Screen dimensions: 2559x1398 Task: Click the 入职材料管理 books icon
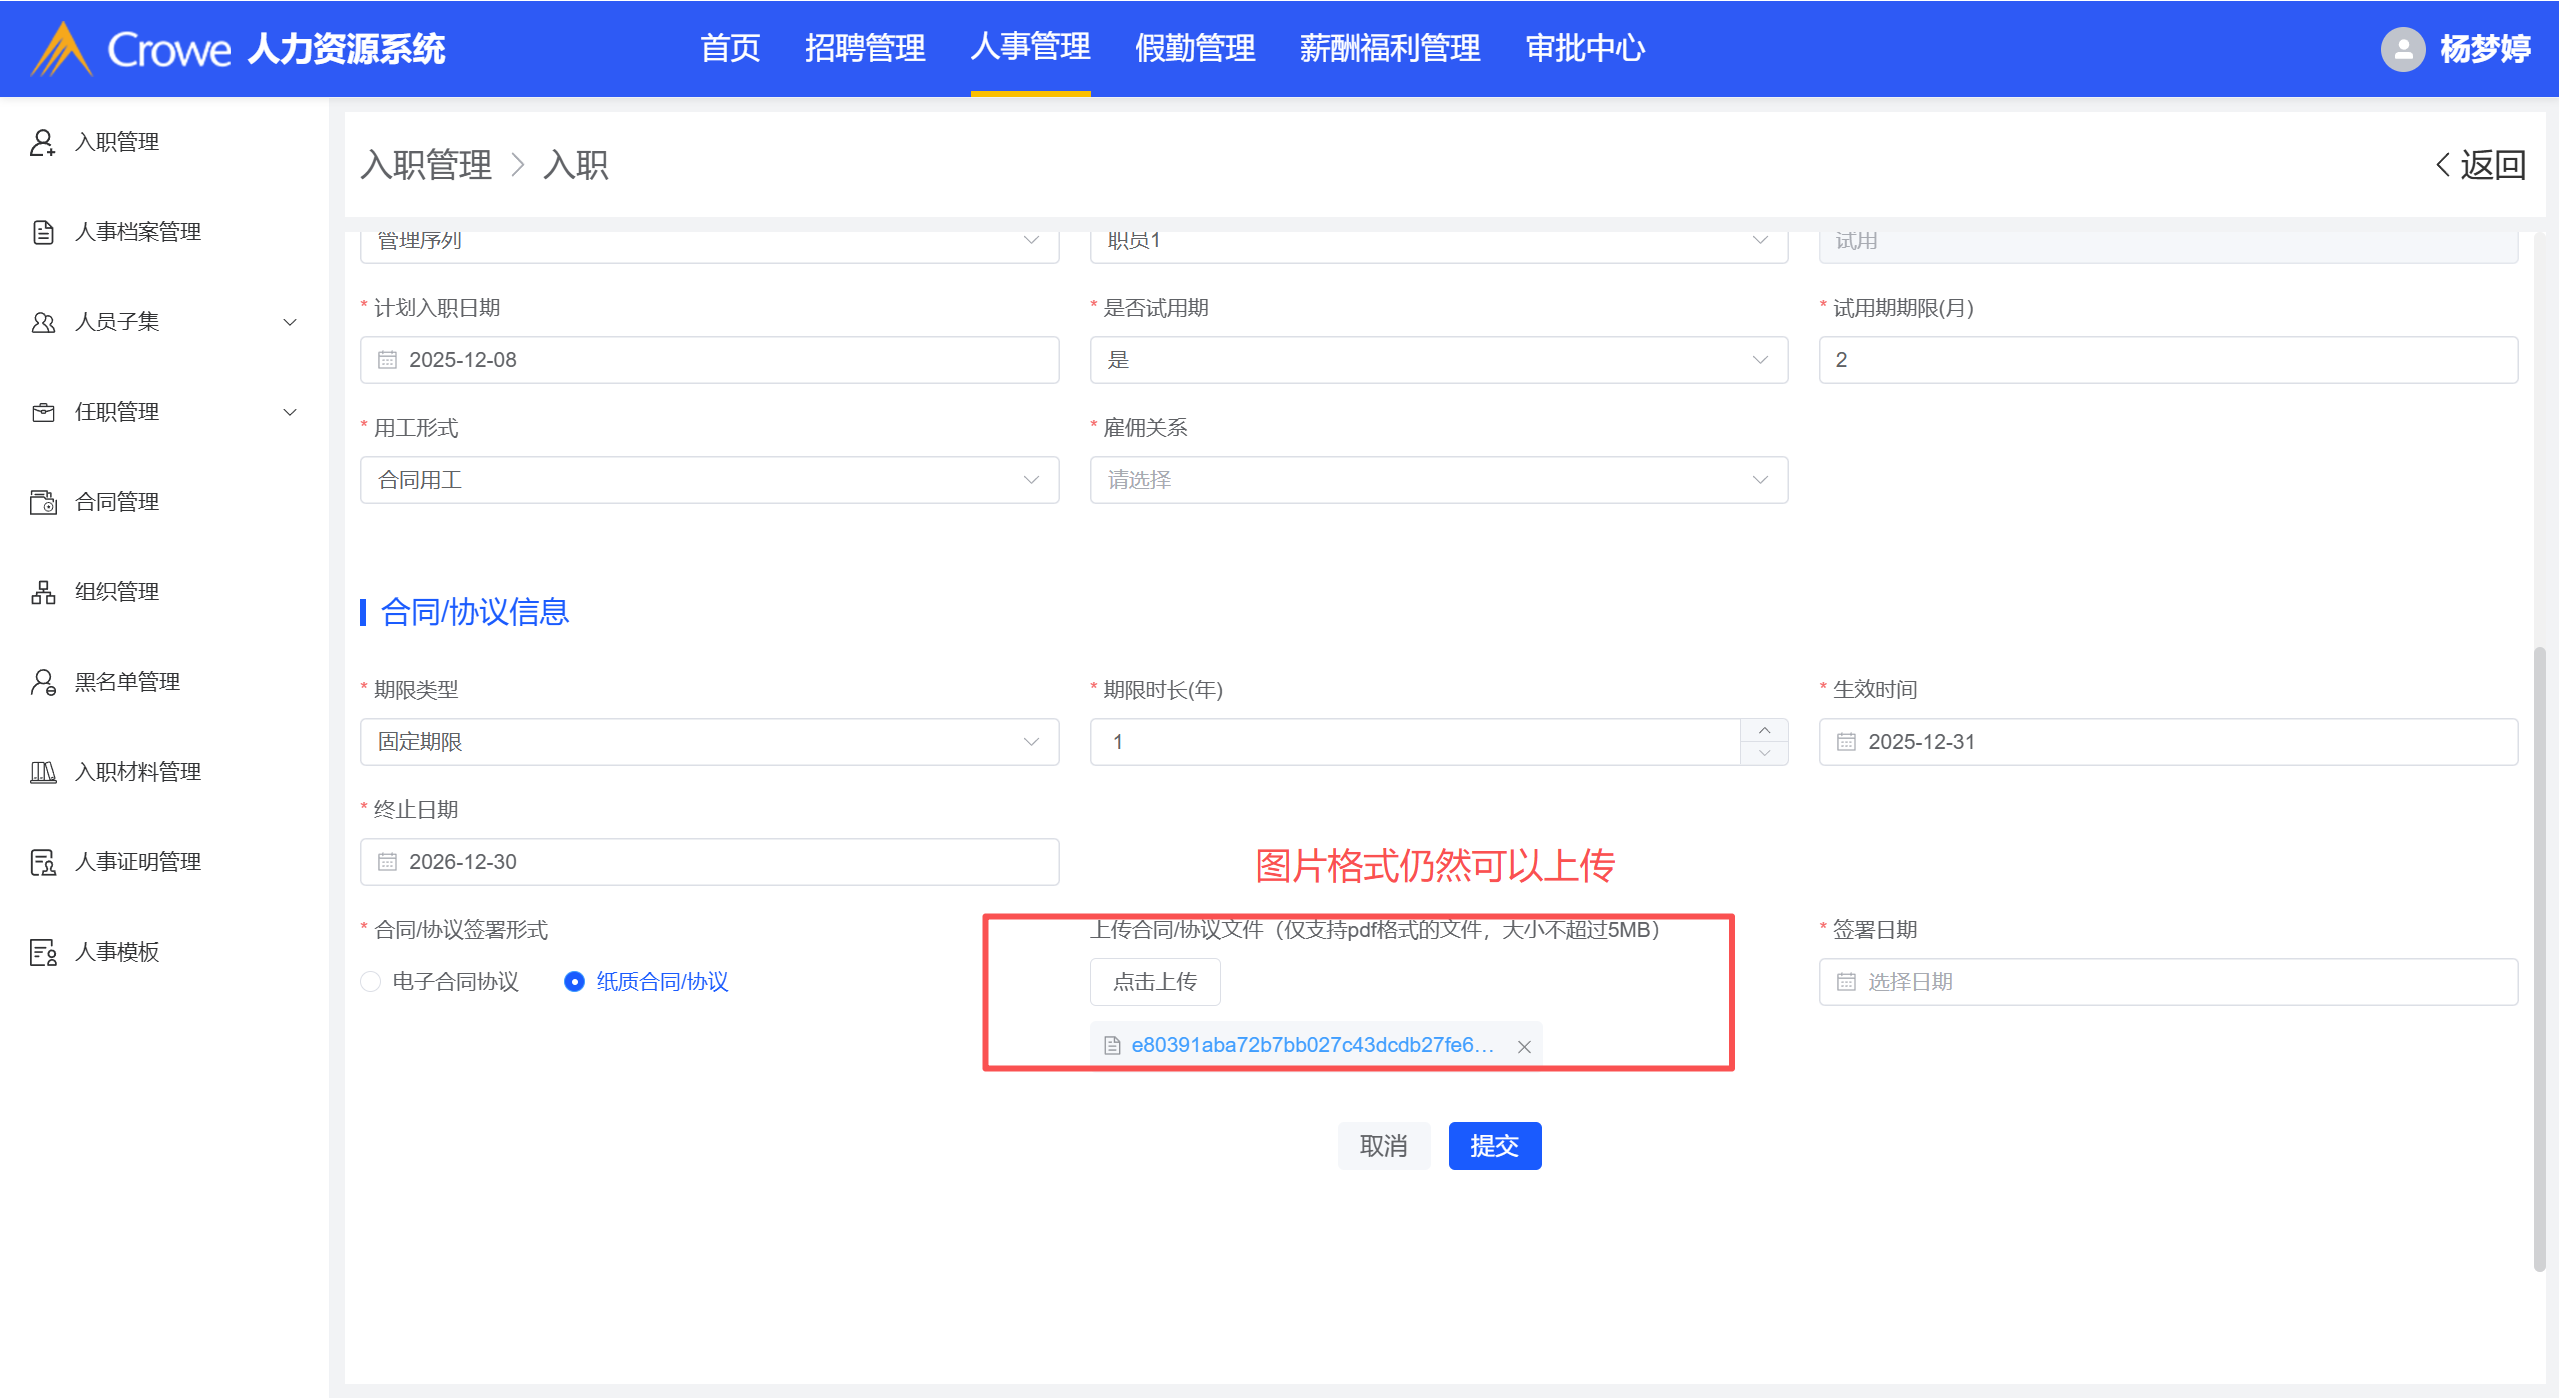(x=42, y=772)
